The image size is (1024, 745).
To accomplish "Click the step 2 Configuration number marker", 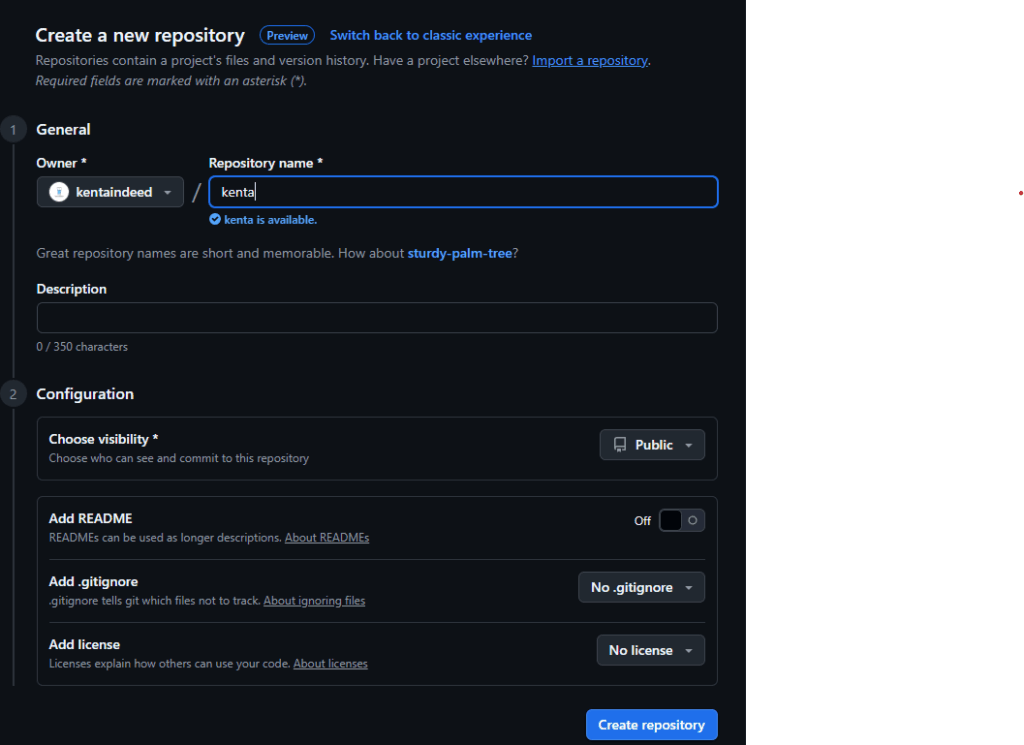I will pos(14,394).
